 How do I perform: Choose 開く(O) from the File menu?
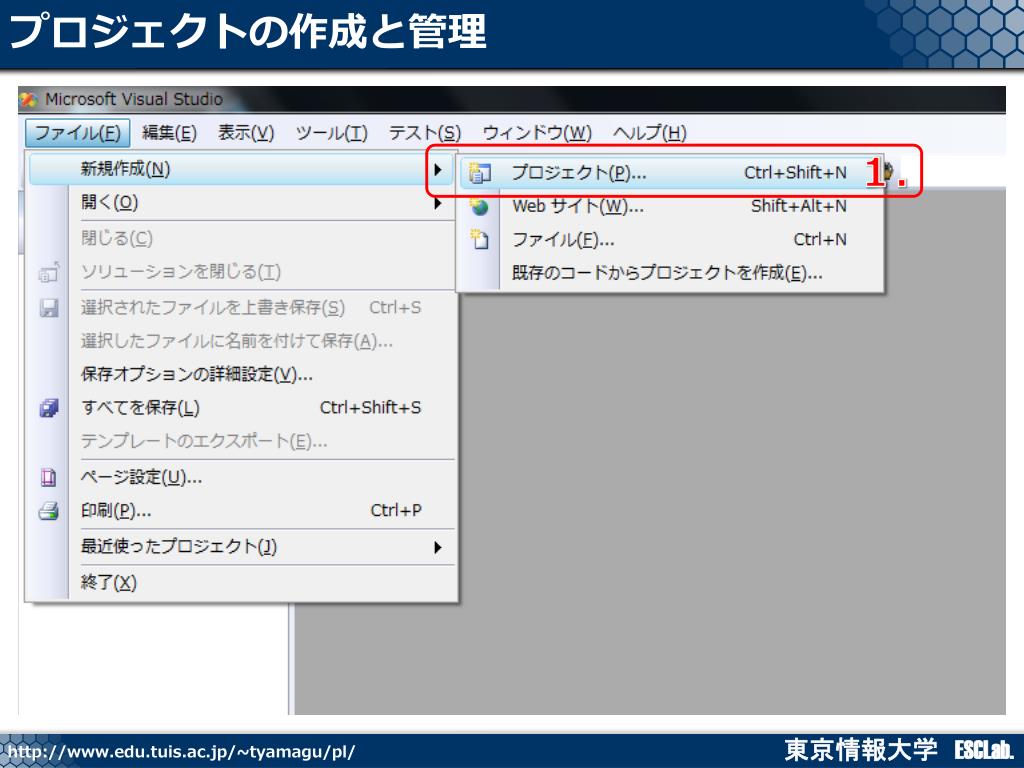pos(242,203)
